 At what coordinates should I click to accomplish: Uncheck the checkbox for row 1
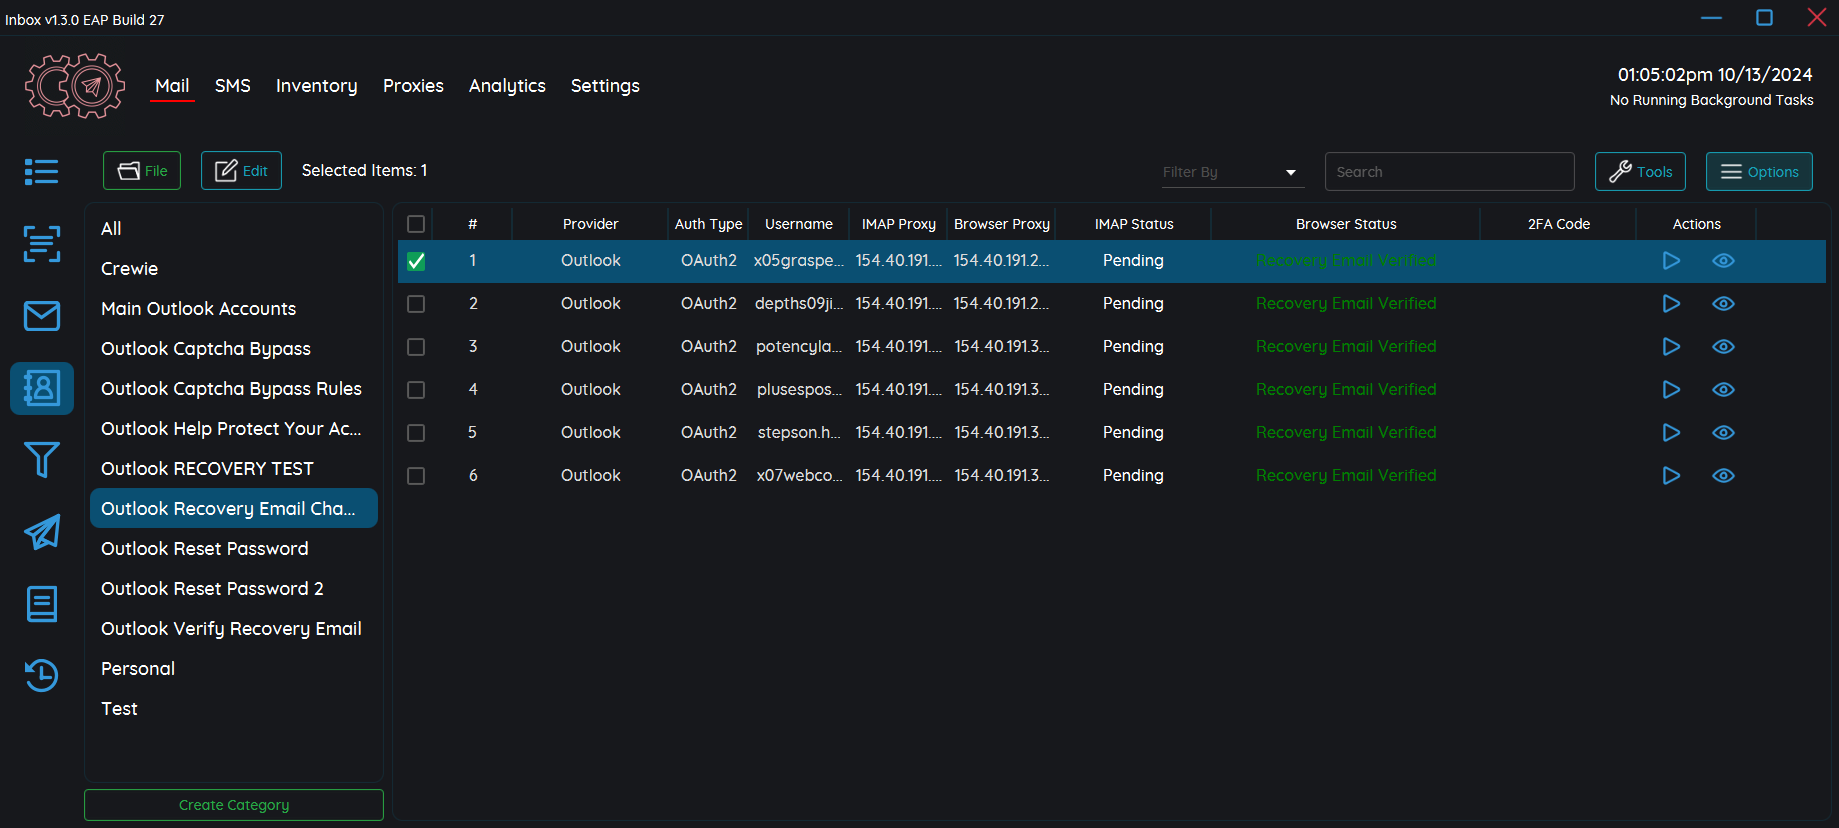(x=416, y=261)
